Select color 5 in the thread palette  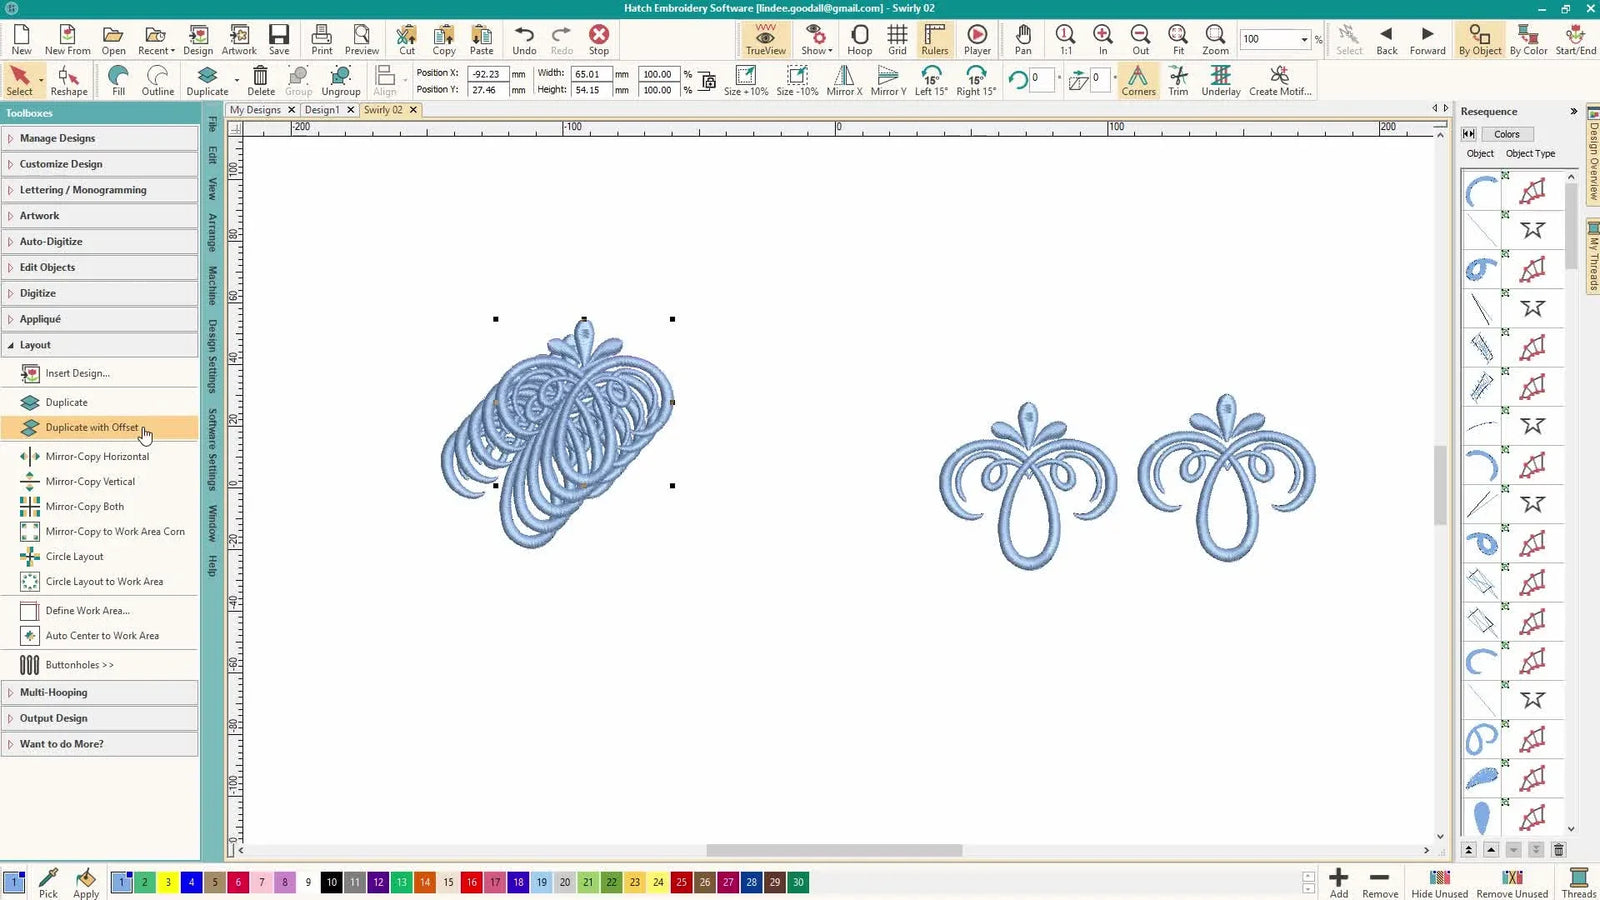pyautogui.click(x=214, y=882)
